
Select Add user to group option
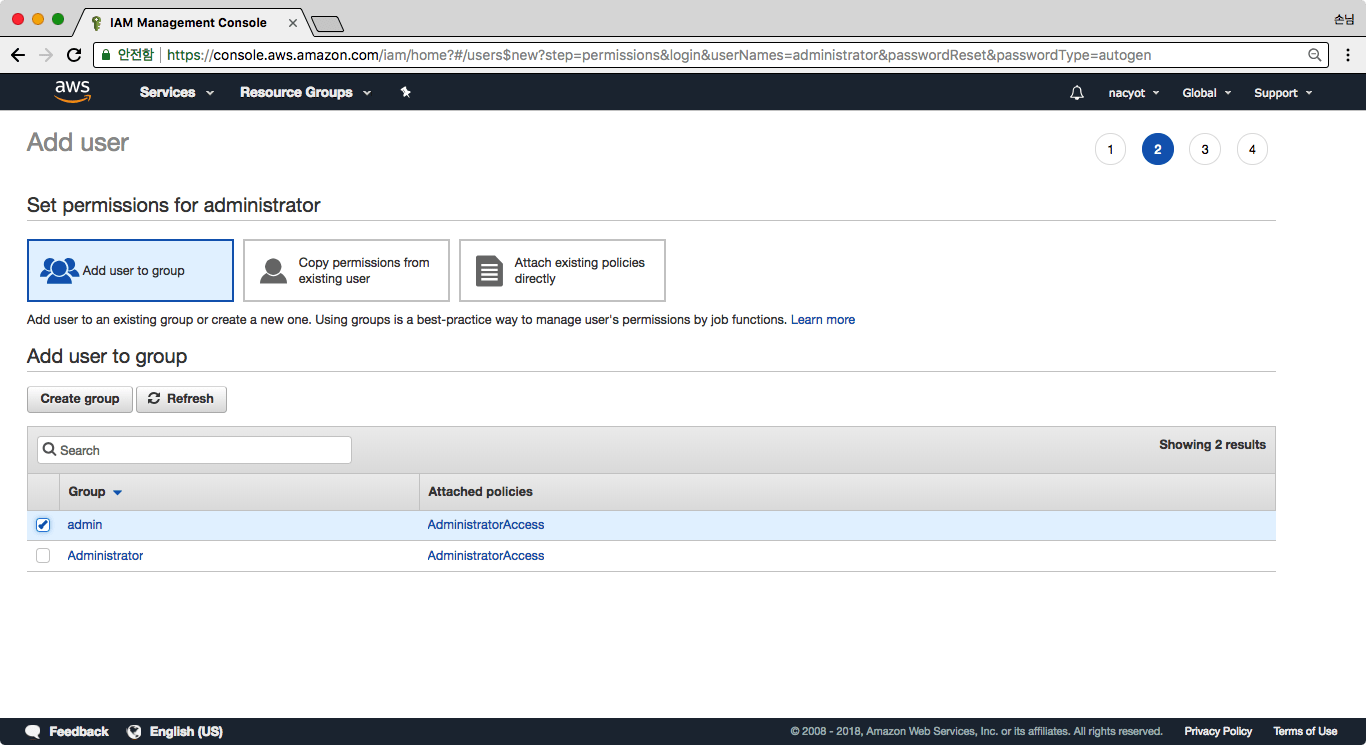tap(130, 270)
